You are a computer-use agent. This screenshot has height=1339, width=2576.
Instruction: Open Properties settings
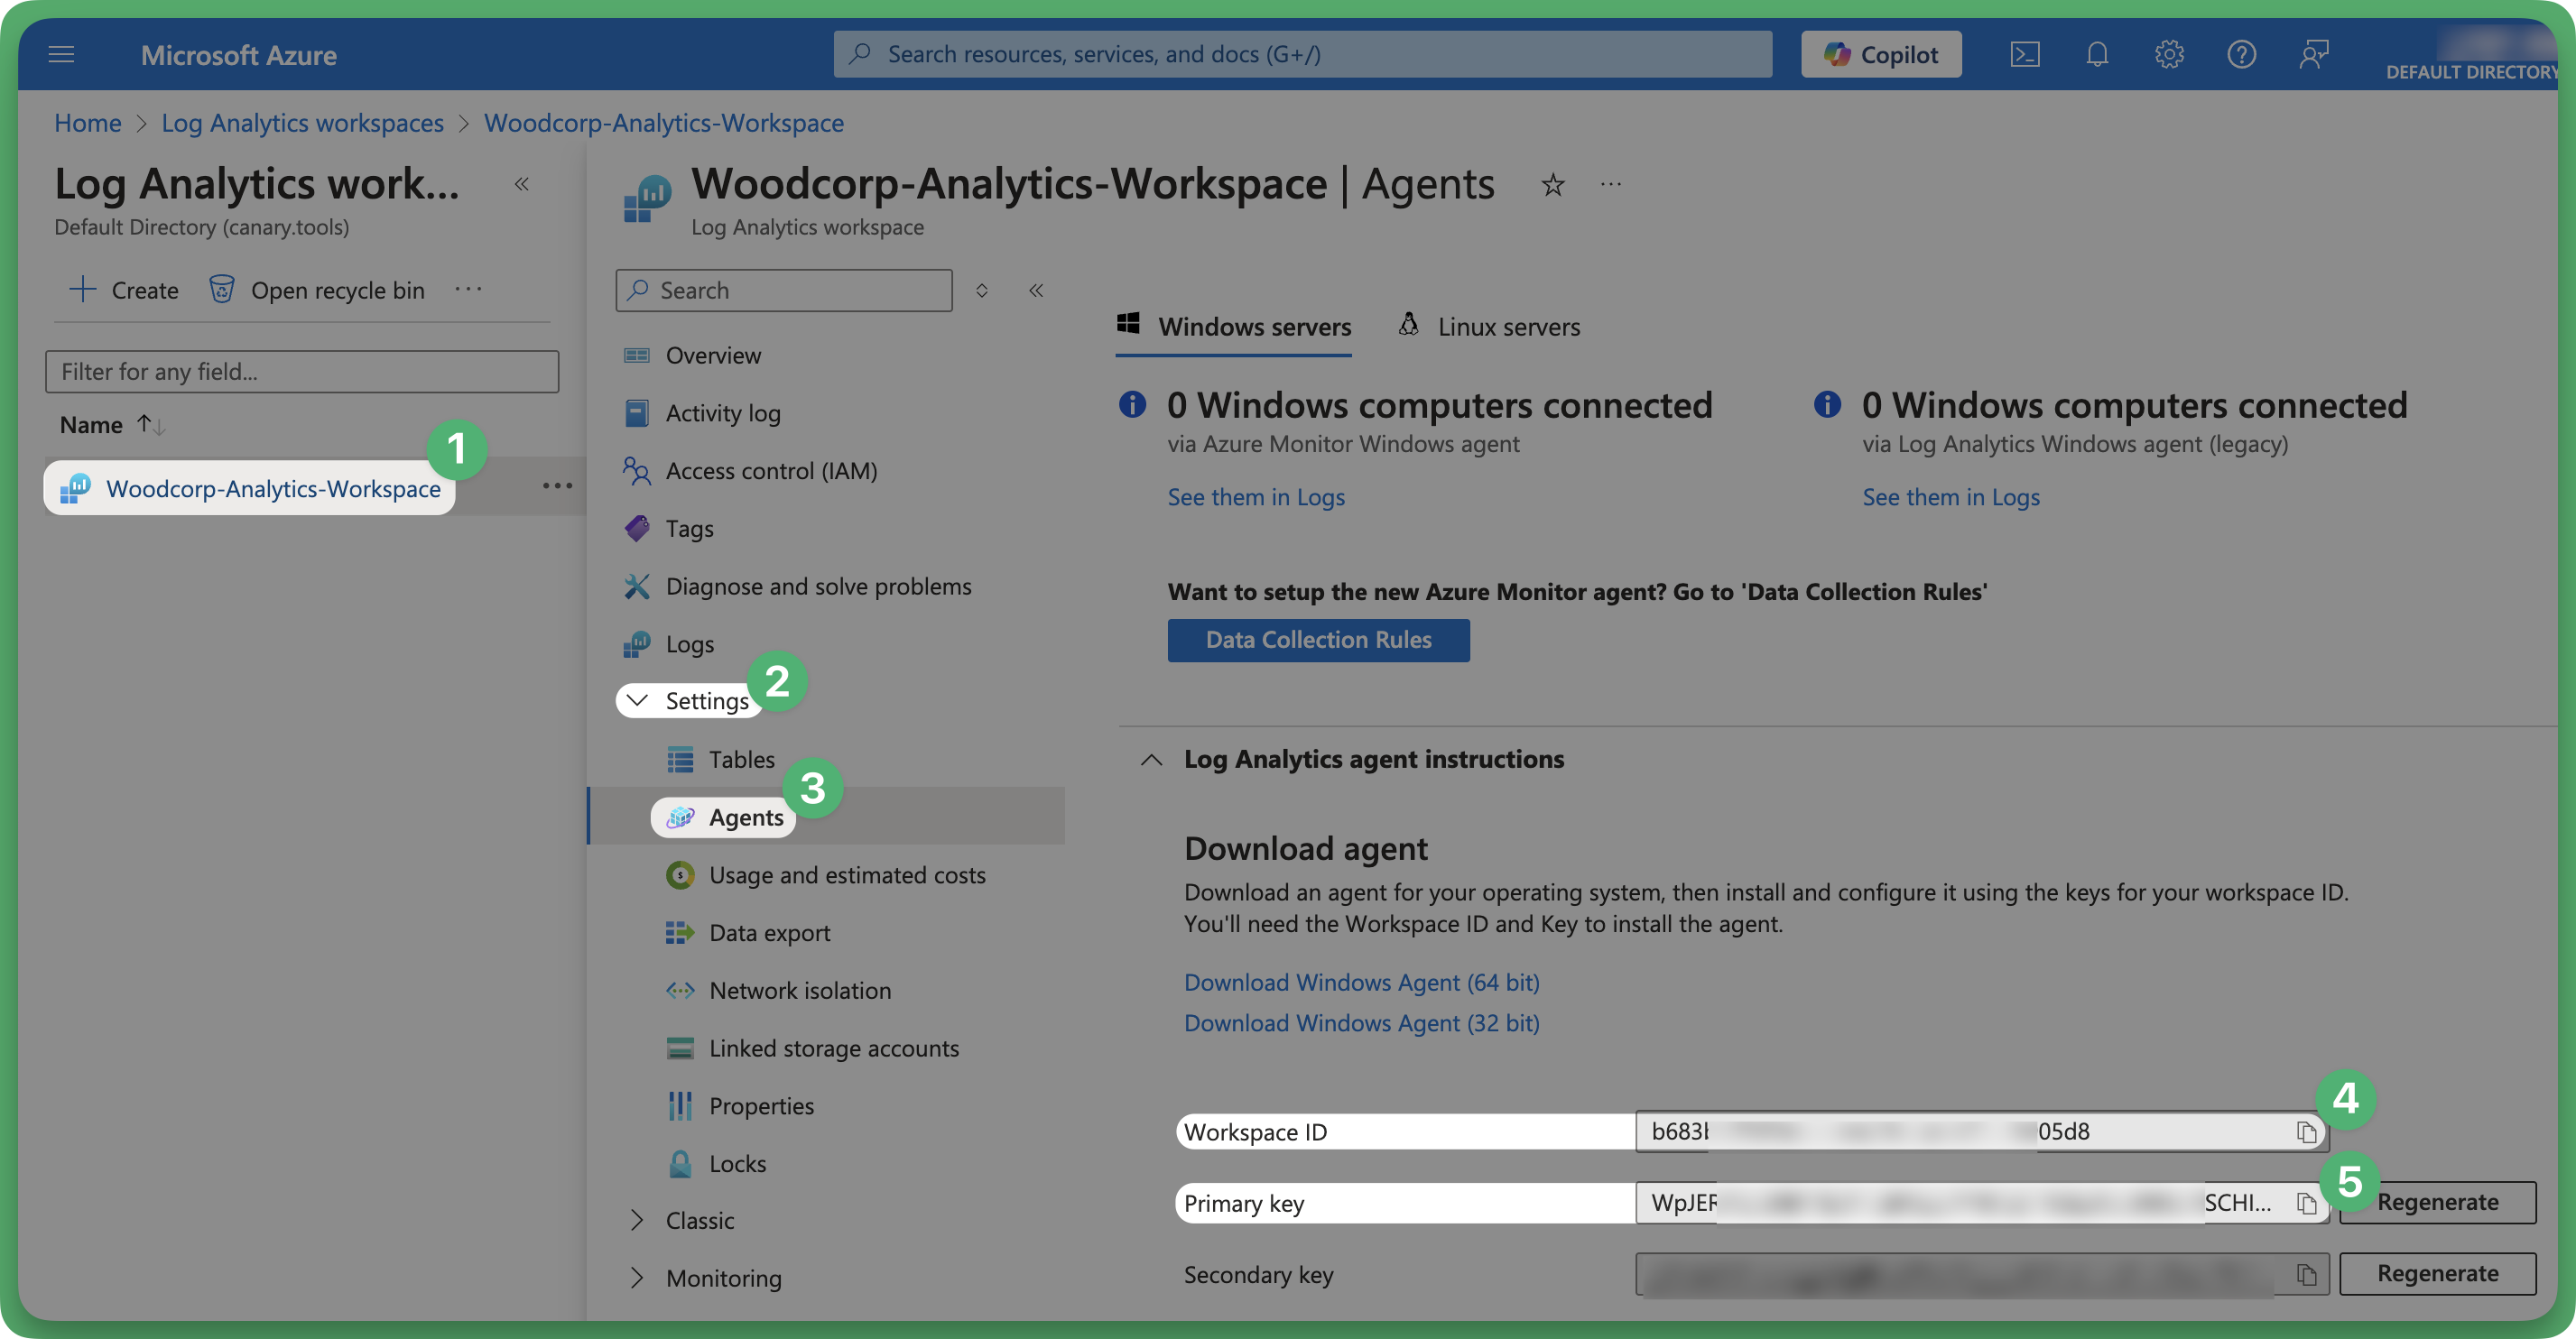(761, 1106)
